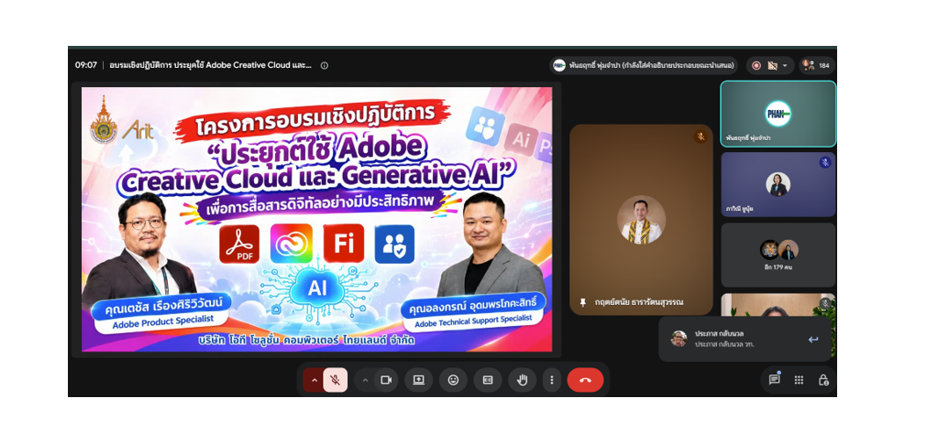View meeting details info icon

coord(324,66)
